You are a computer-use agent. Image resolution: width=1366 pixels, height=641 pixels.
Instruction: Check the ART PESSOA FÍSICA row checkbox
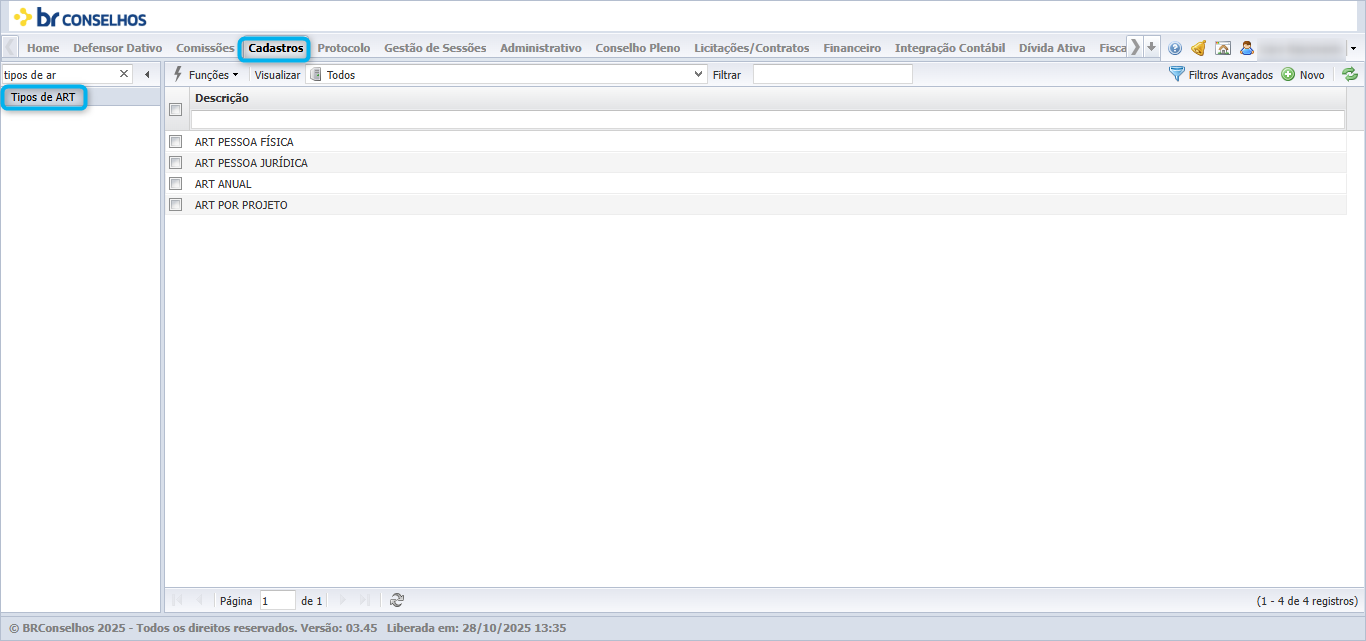[176, 141]
